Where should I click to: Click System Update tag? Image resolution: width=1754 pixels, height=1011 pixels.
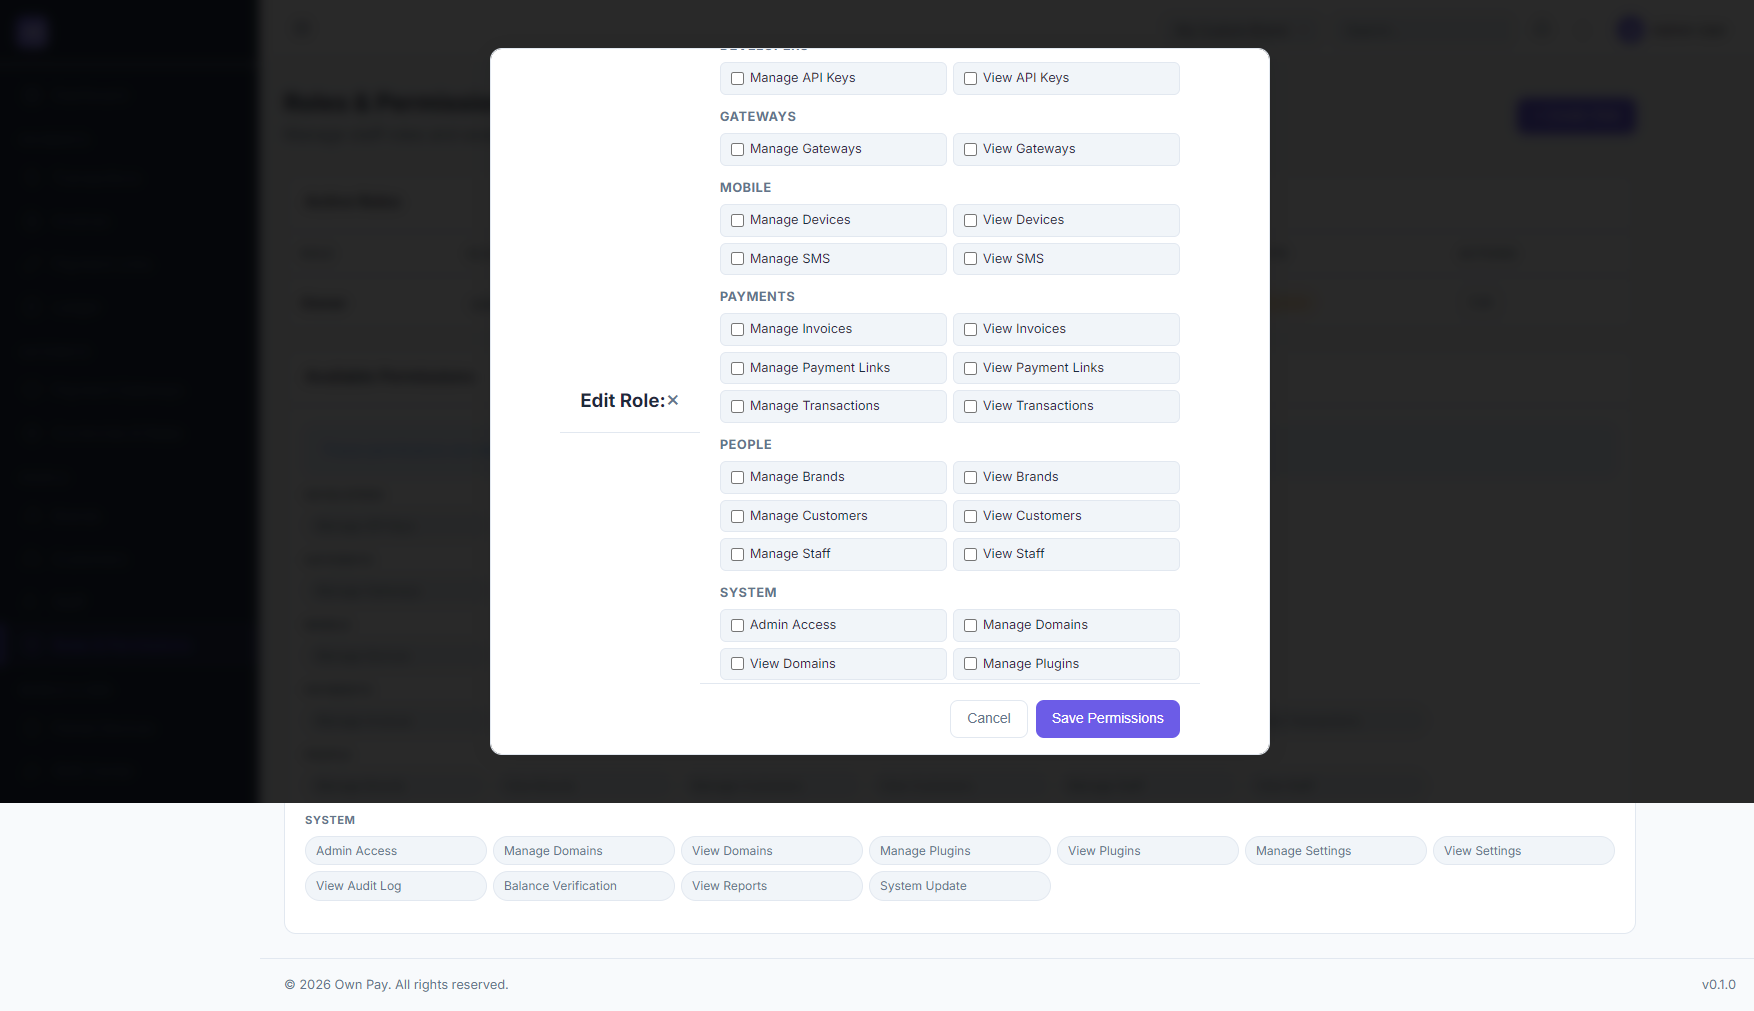[960, 886]
